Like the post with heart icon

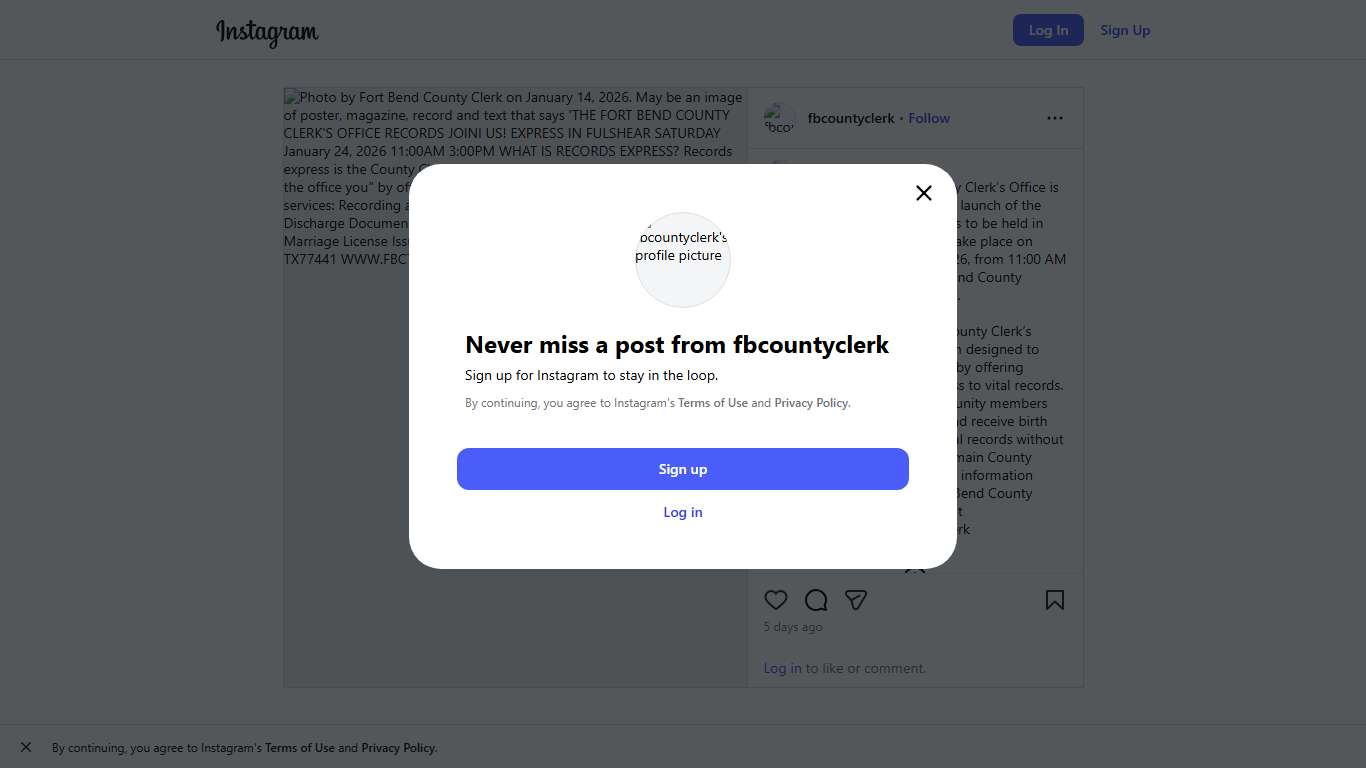click(x=776, y=600)
